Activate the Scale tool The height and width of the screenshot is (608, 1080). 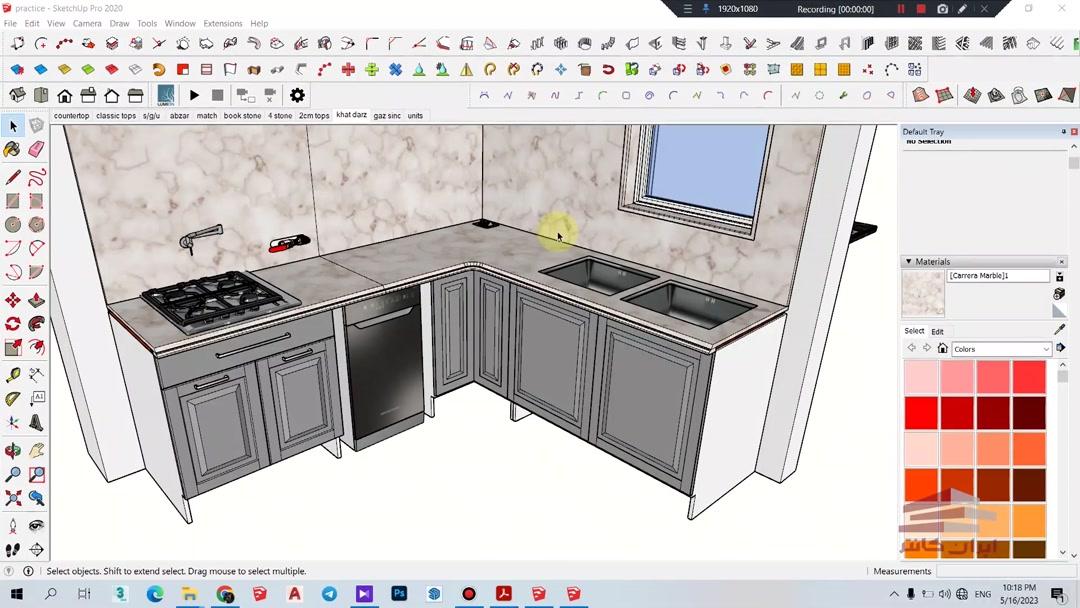13,347
